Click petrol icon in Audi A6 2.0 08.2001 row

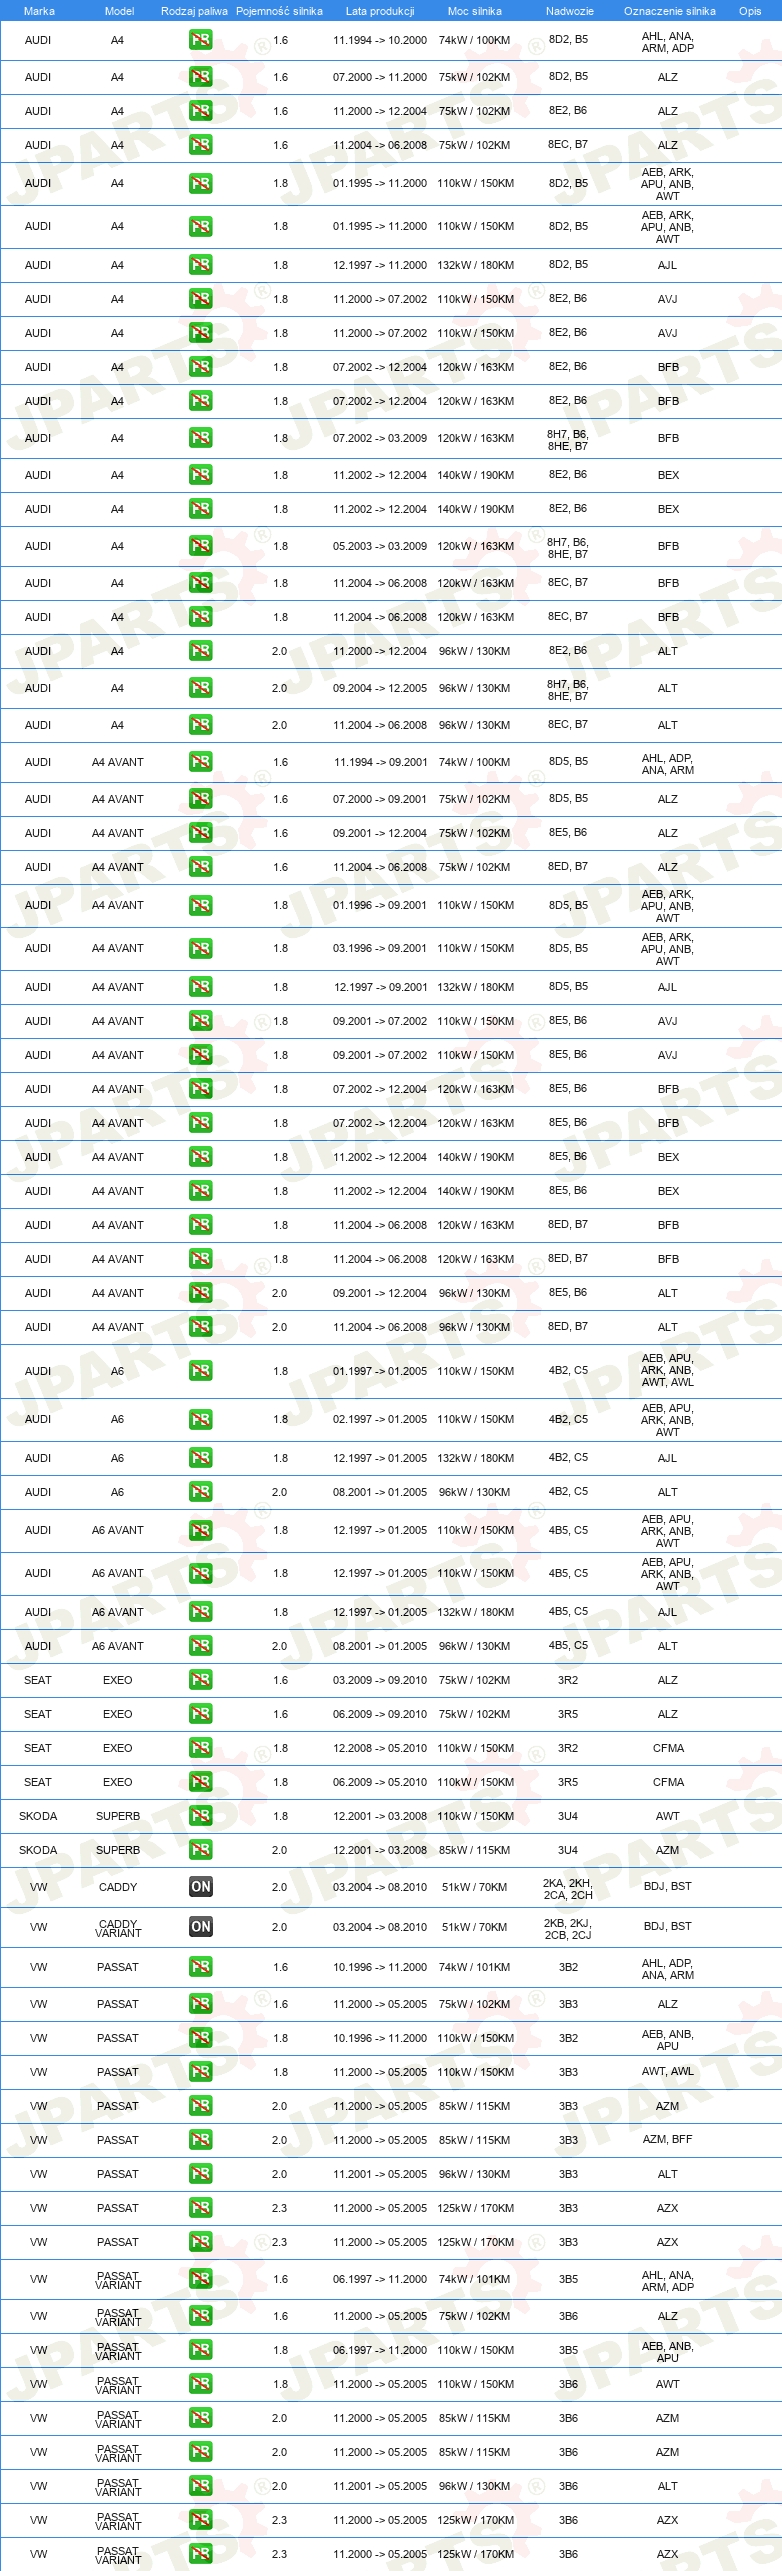tap(200, 1492)
